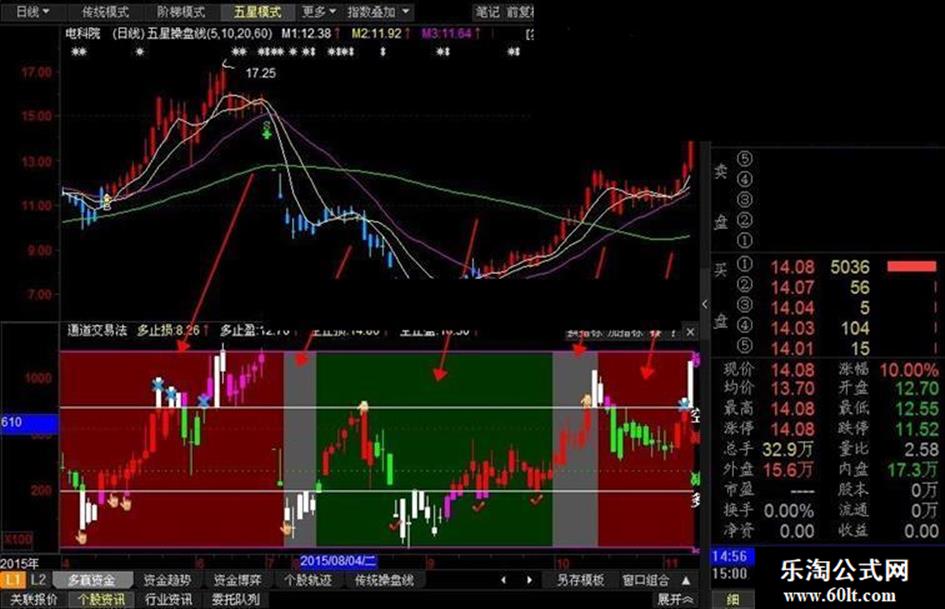The height and width of the screenshot is (609, 945).
Task: Click the 通道交易法 indicator name
Action: [97, 330]
